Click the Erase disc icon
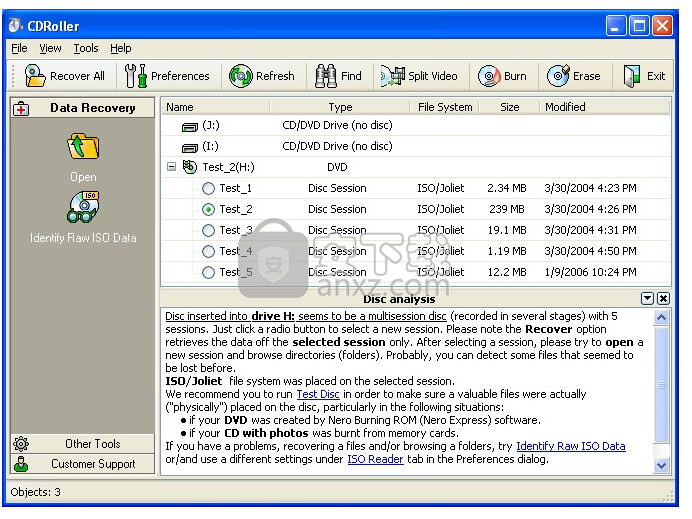The width and height of the screenshot is (692, 519). 558,76
